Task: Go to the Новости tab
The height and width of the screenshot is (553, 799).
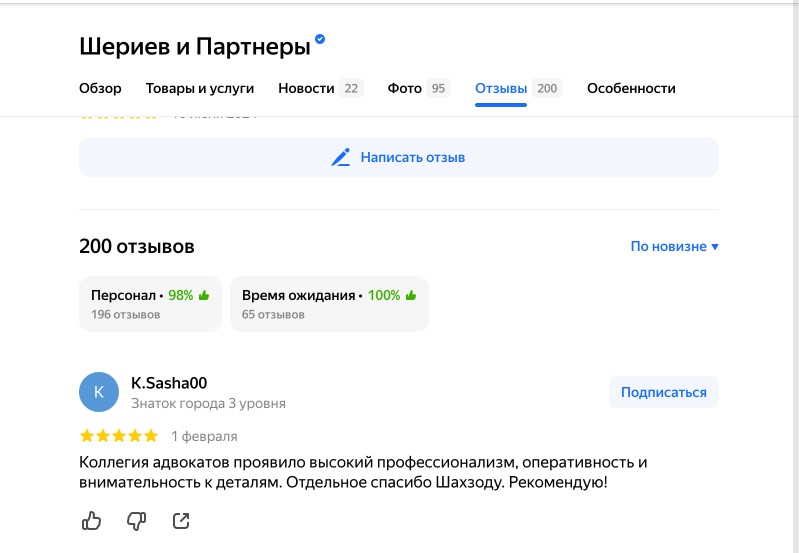Action: click(321, 88)
